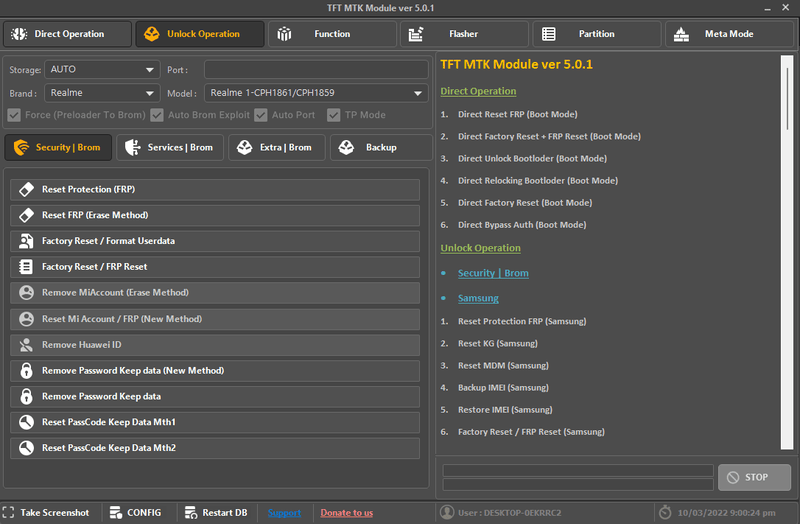Viewport: 800px width, 524px height.
Task: Select the Backup sub-tab
Action: [381, 147]
